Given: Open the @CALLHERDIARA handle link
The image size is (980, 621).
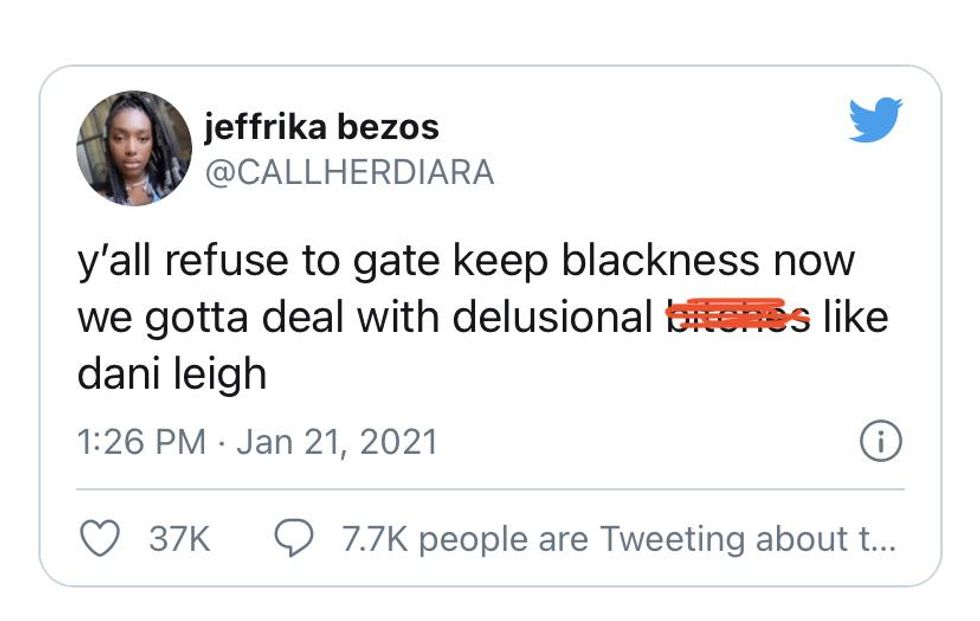Looking at the screenshot, I should [x=349, y=172].
